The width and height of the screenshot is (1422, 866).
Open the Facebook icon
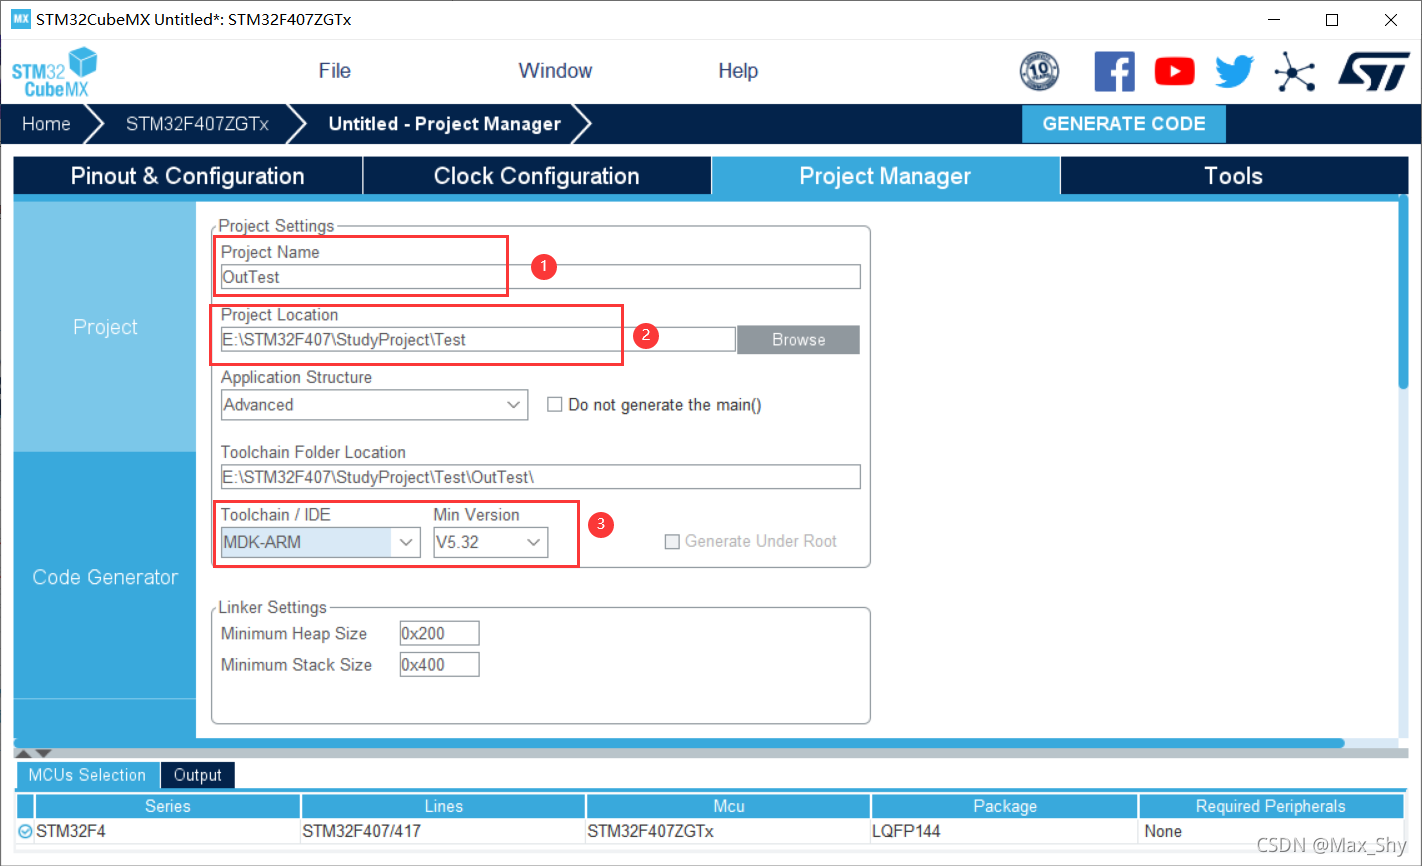tap(1114, 71)
